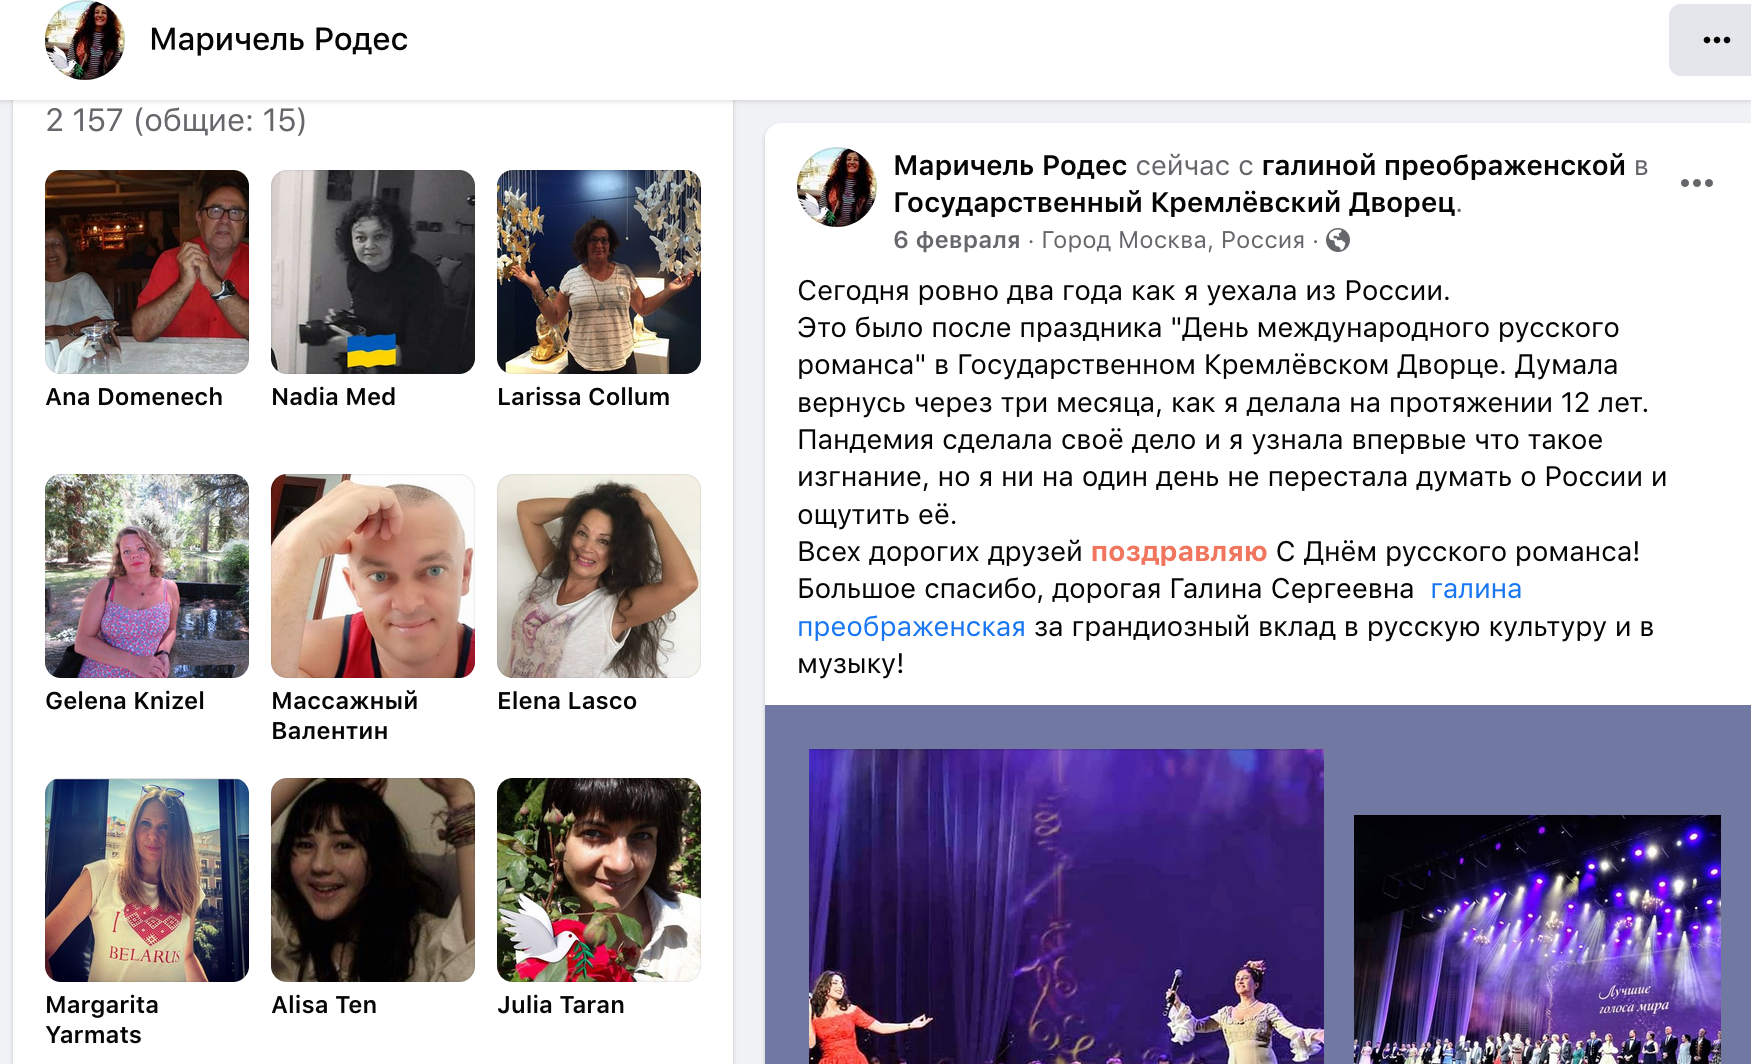Open Ana Domenech's friend photo
Screen dimensions: 1751x1064
(147, 272)
